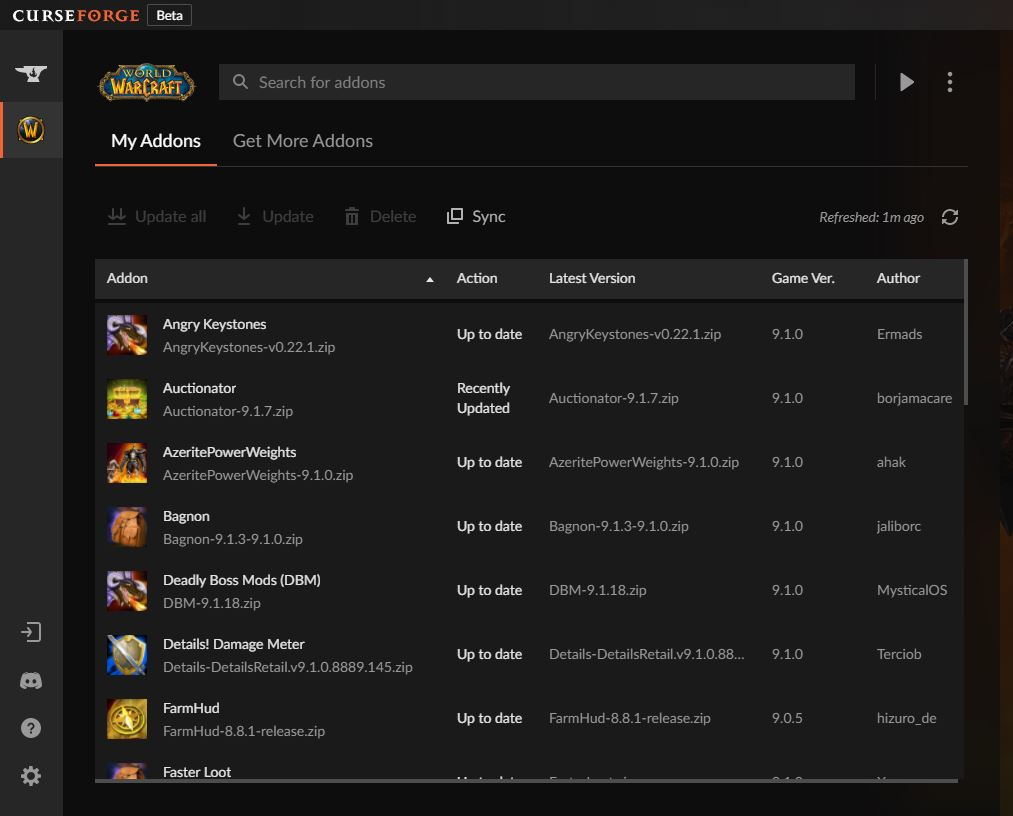Select the Faster Loot addon name
This screenshot has height=816, width=1013.
[197, 771]
